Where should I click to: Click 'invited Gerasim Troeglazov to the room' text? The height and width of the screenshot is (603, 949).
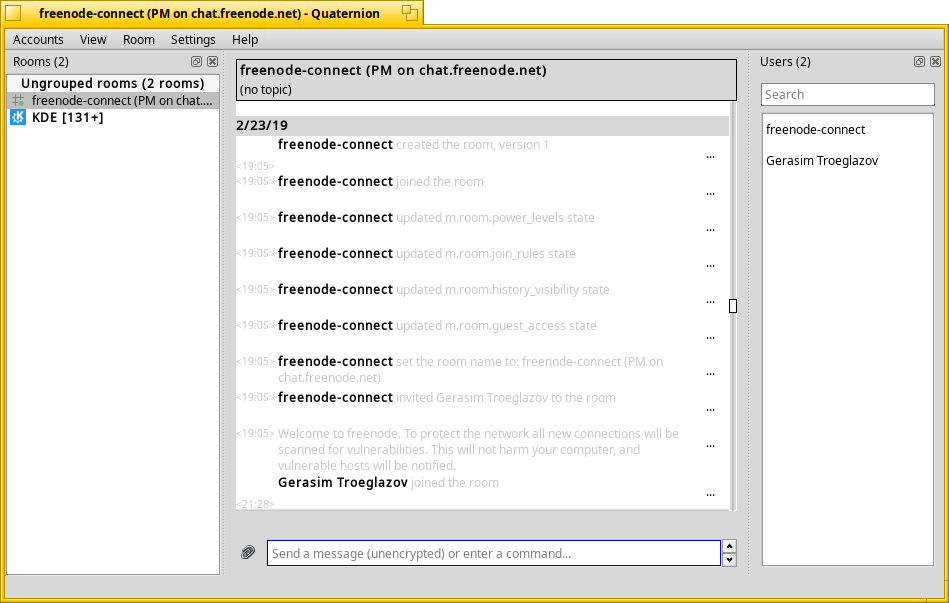(x=506, y=398)
